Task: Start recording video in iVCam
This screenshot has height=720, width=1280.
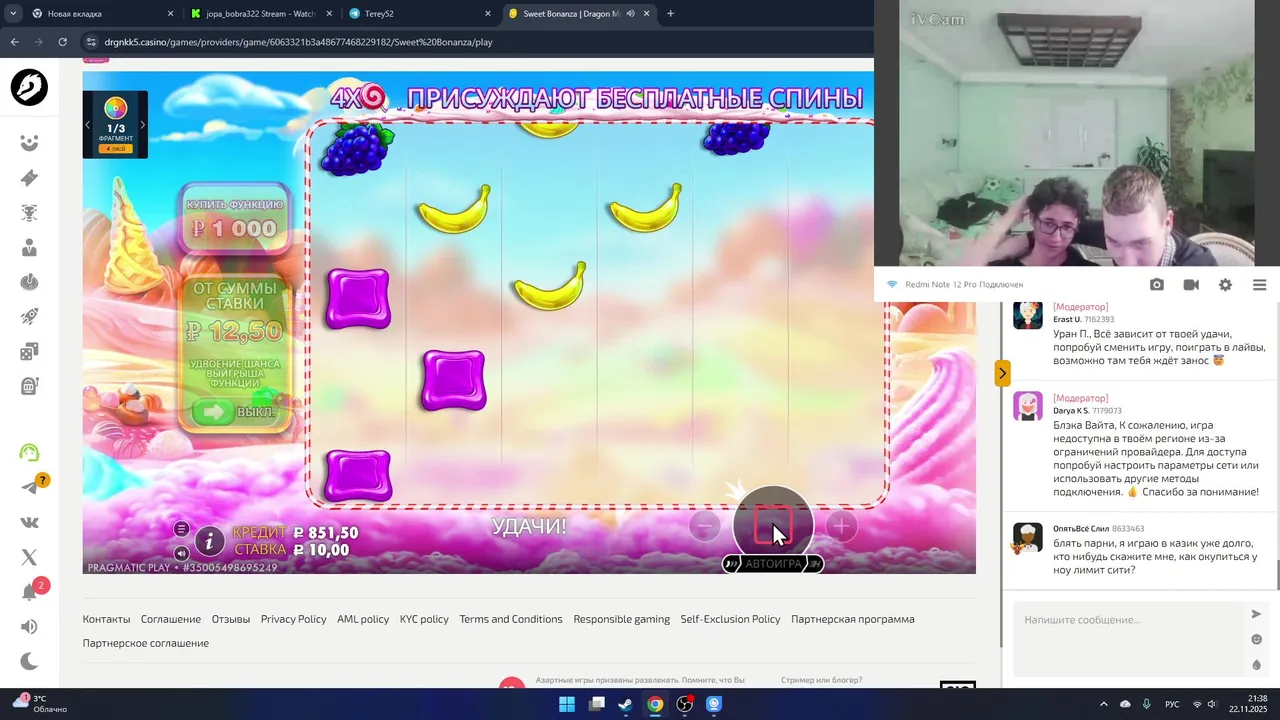Action: click(x=1191, y=285)
